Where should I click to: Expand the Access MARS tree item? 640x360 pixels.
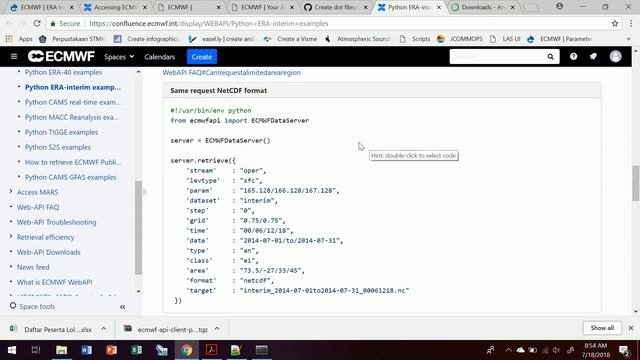pos(11,192)
